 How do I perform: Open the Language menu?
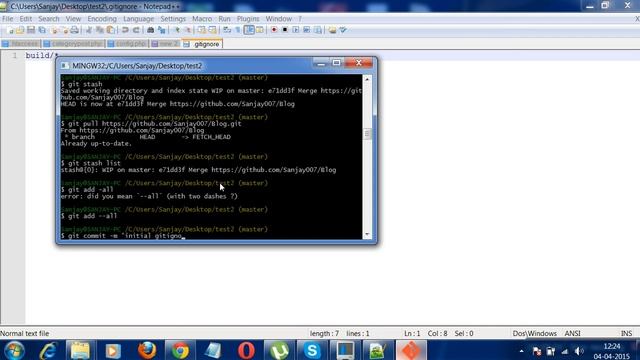tap(138, 19)
